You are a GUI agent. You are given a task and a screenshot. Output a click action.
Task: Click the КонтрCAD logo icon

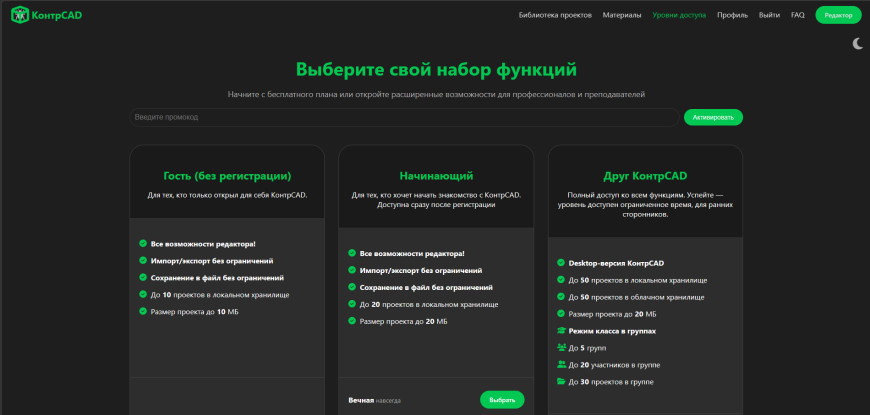[x=20, y=15]
